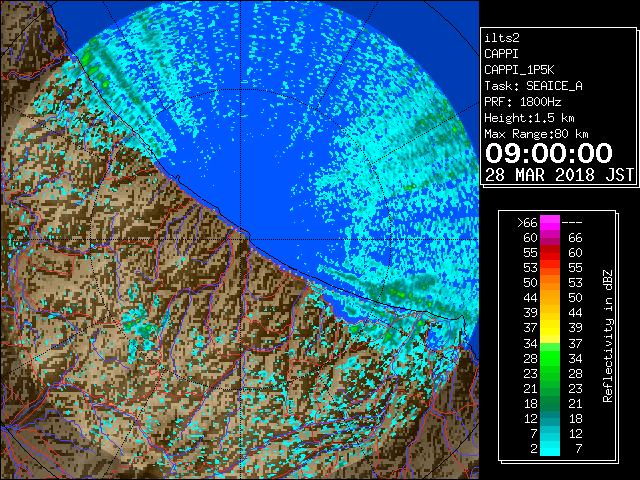This screenshot has height=480, width=640.
Task: Click the orange 44–50 dBZ legend swatch
Action: tap(550, 298)
